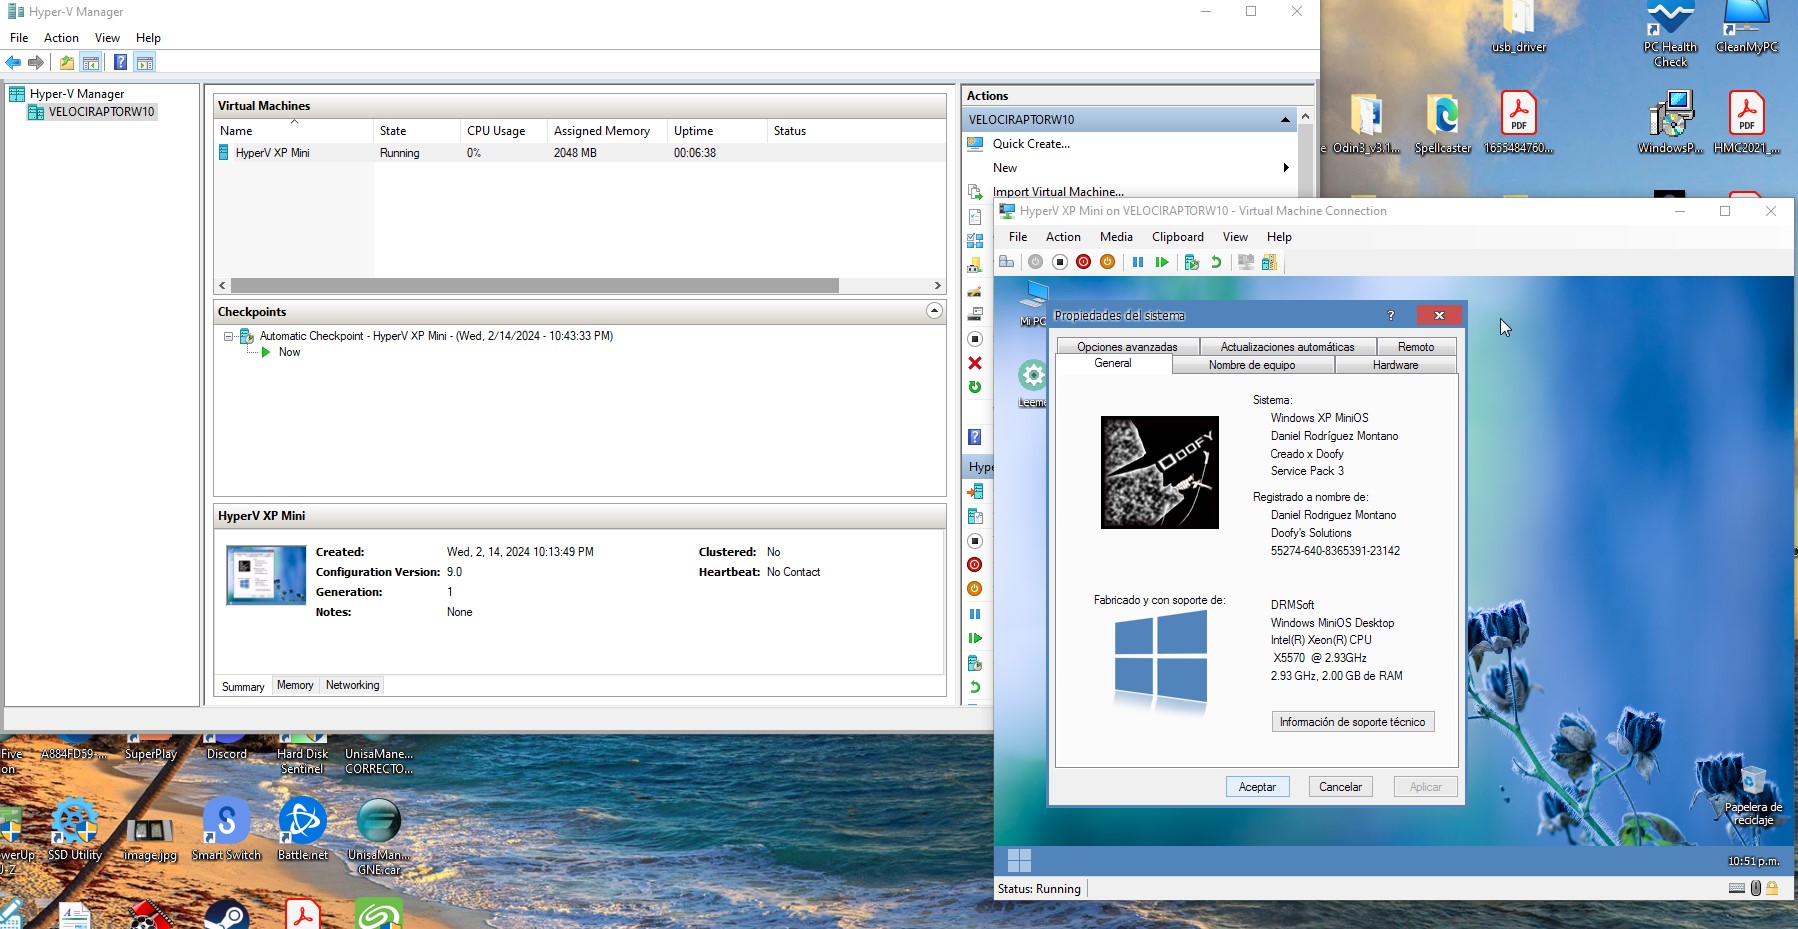Click the HyperV XP Mini preview thumbnail
This screenshot has width=1798, height=929.
pyautogui.click(x=266, y=575)
